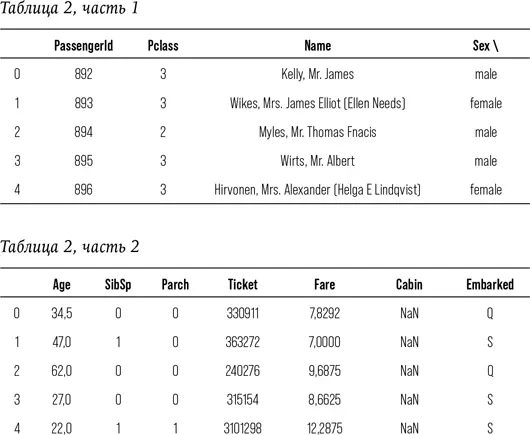
Task: Click name Wikes, Mrs. James Elliot
Action: pyautogui.click(x=317, y=103)
